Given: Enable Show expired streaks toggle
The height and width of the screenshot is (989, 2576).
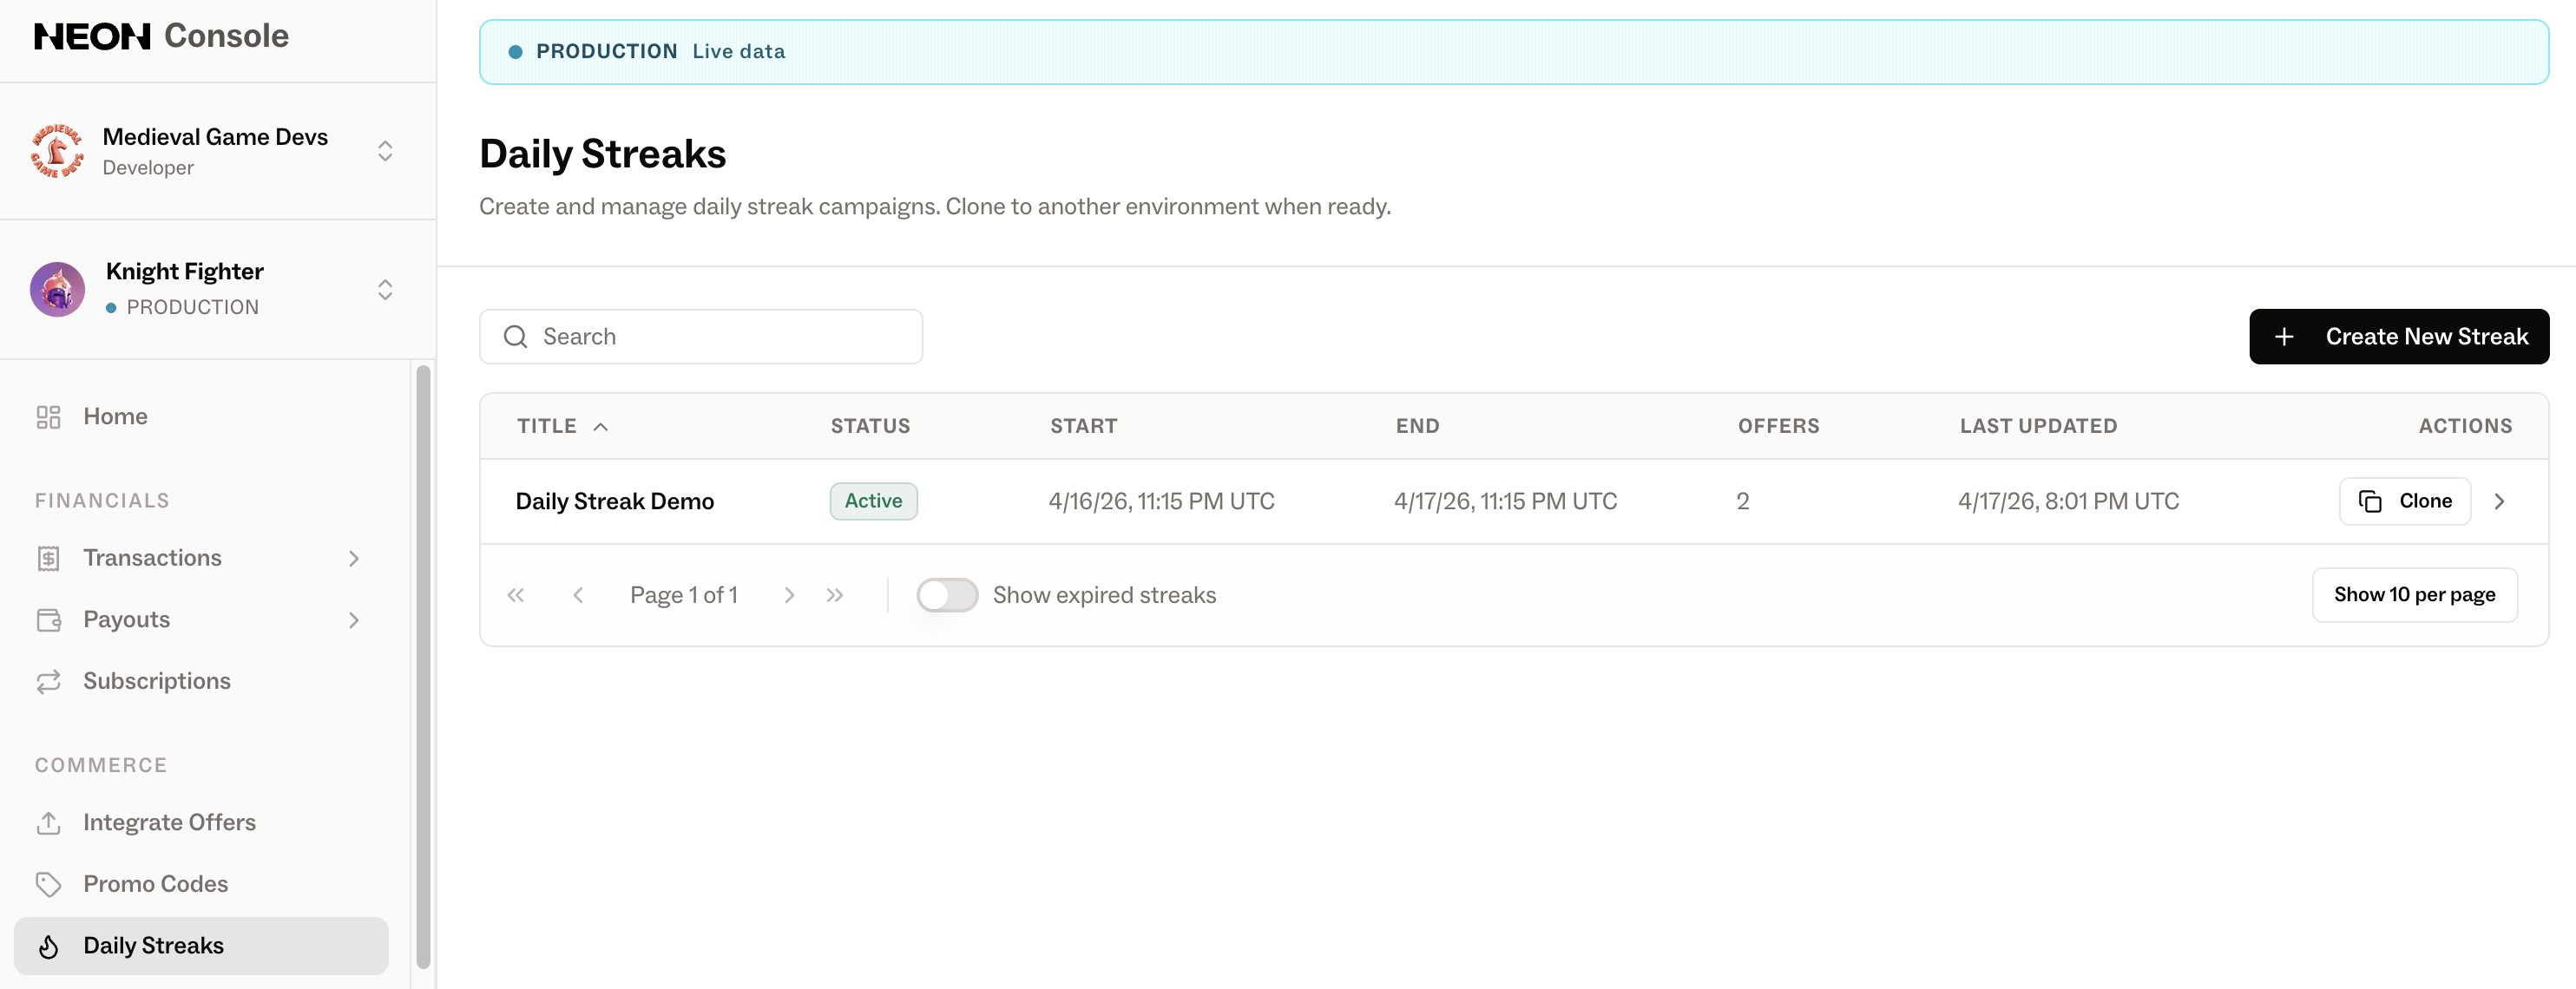Looking at the screenshot, I should [x=946, y=595].
